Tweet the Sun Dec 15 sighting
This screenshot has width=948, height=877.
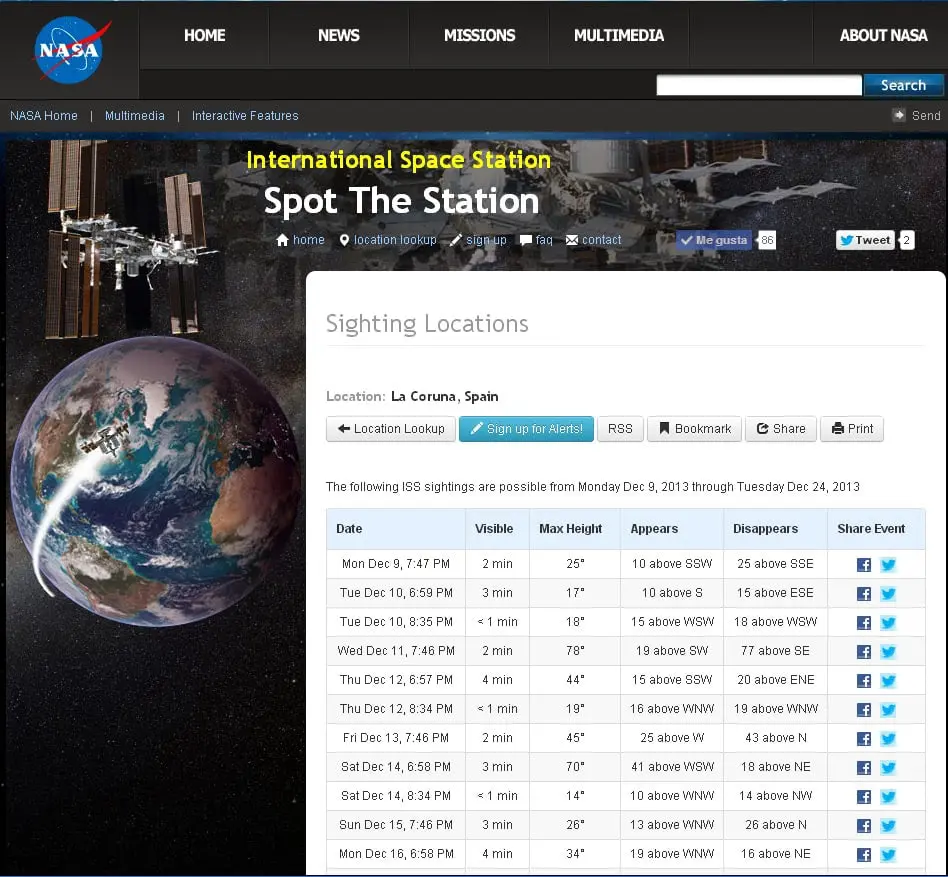888,826
